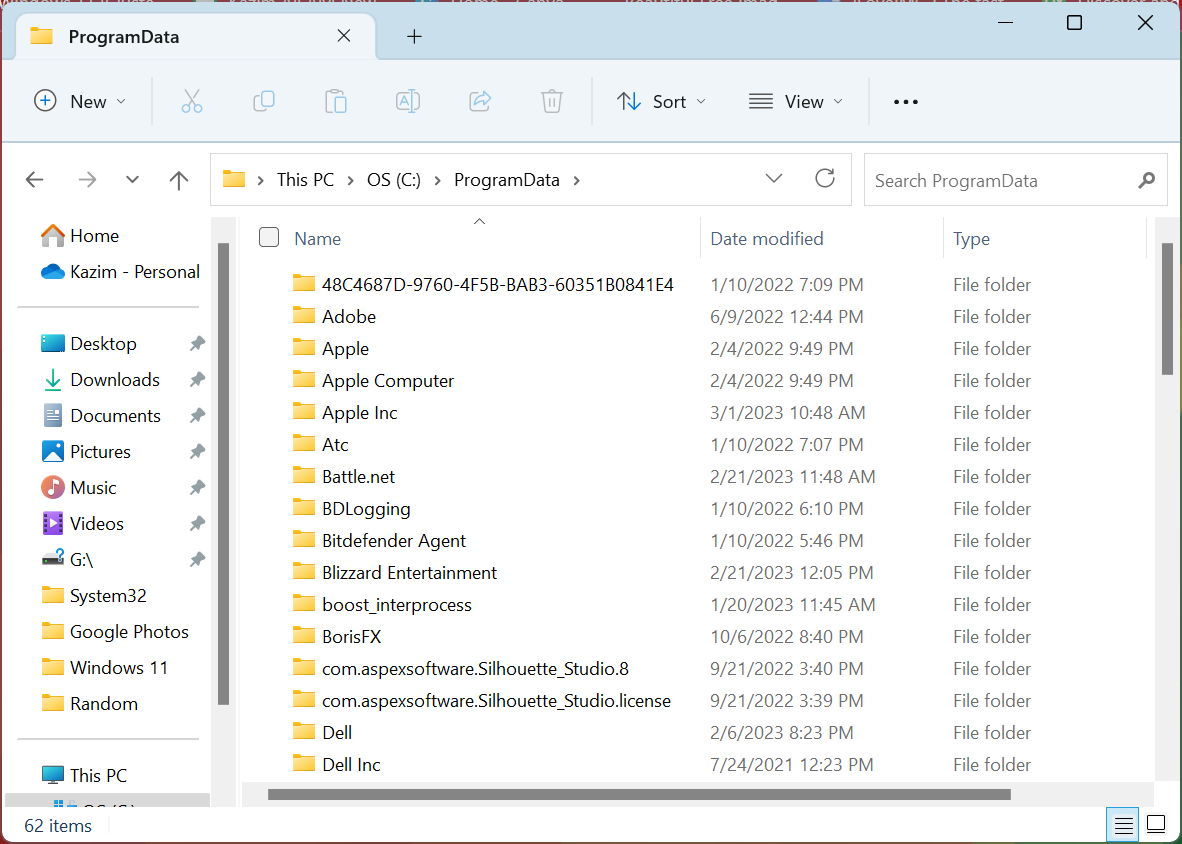Click the Delete trash can icon
The width and height of the screenshot is (1182, 844).
(552, 101)
